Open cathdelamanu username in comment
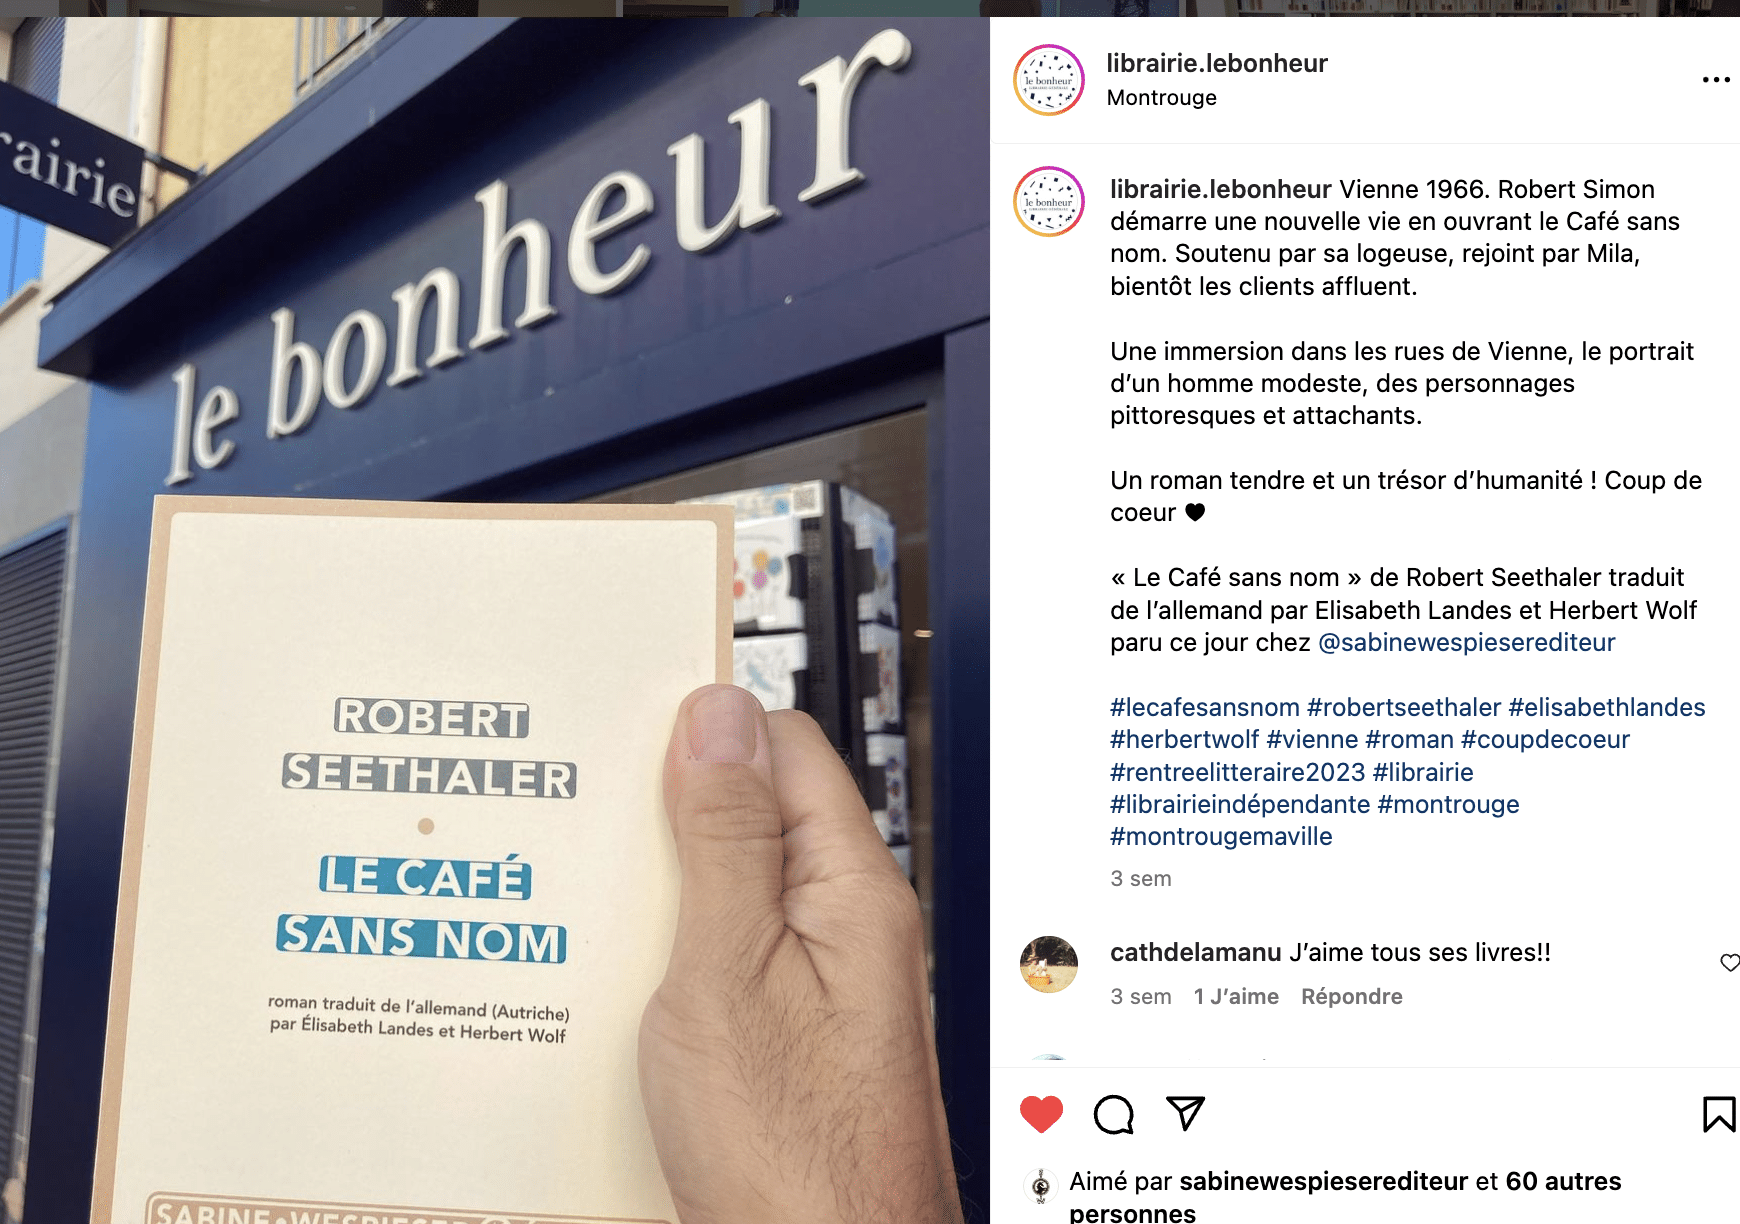Screen dimensions: 1740x1224 click(x=1196, y=952)
